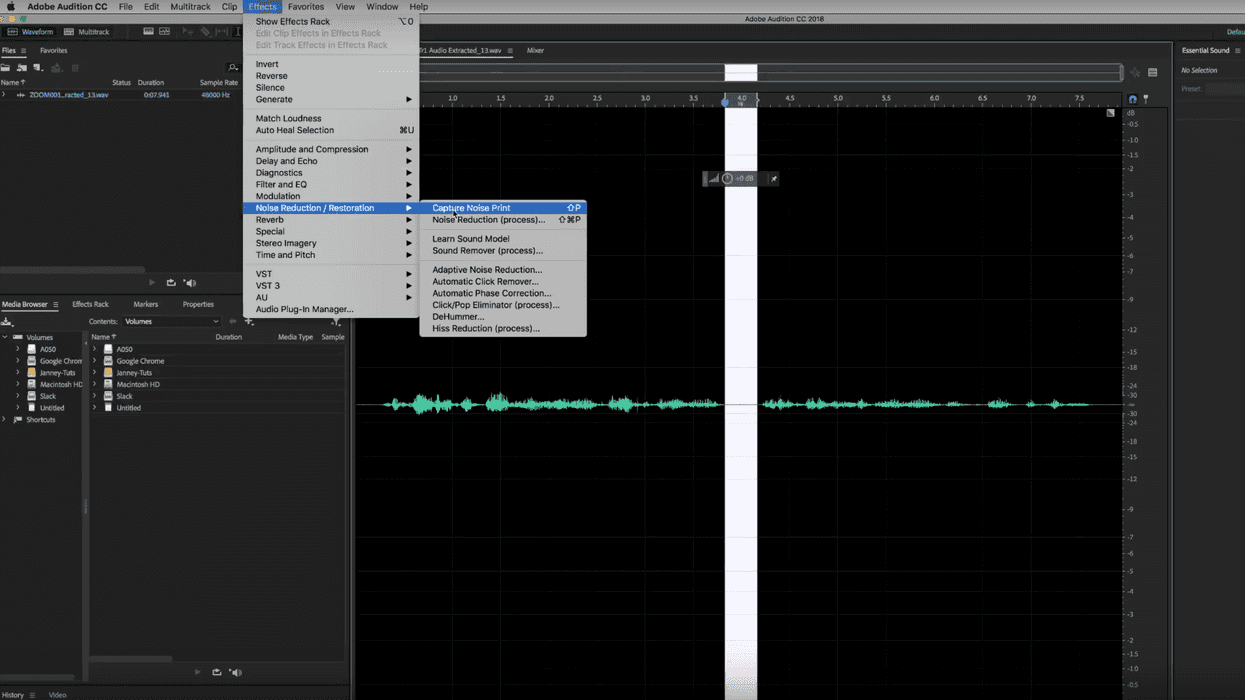This screenshot has height=700, width=1245.
Task: Open the Mixer tab
Action: pos(535,50)
